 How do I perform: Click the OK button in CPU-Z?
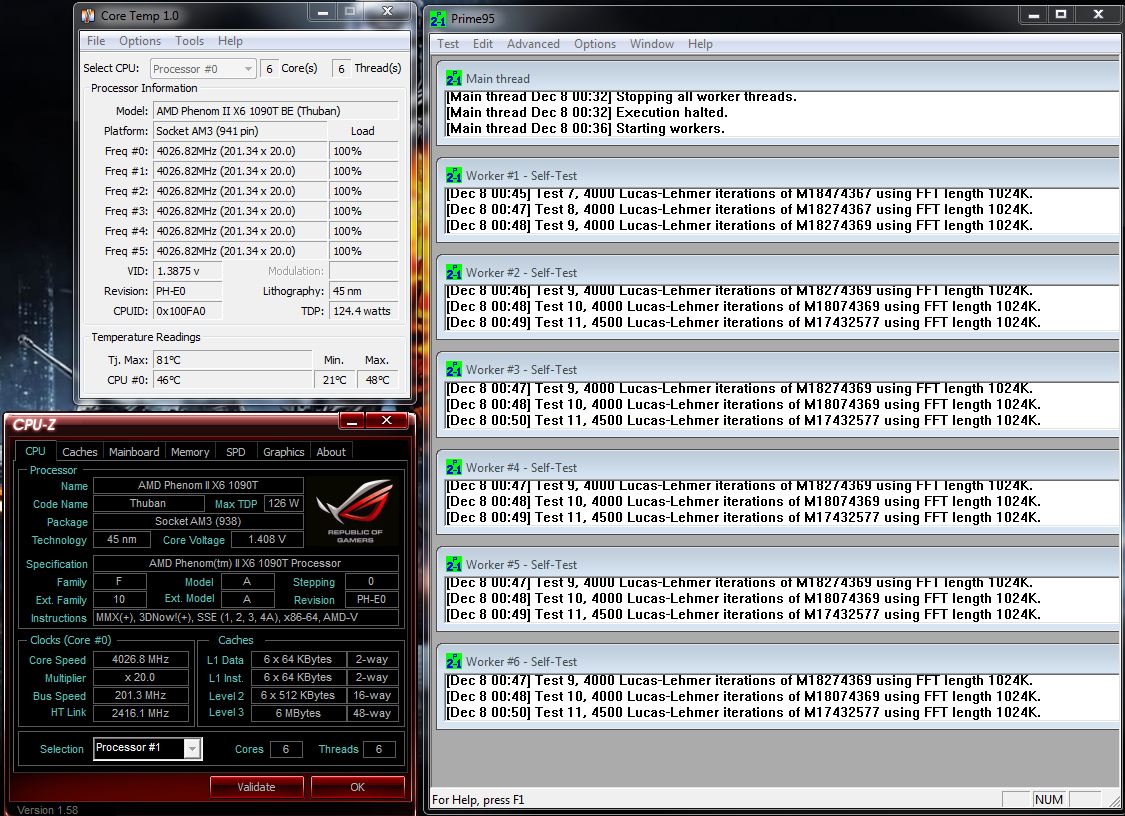pyautogui.click(x=357, y=787)
